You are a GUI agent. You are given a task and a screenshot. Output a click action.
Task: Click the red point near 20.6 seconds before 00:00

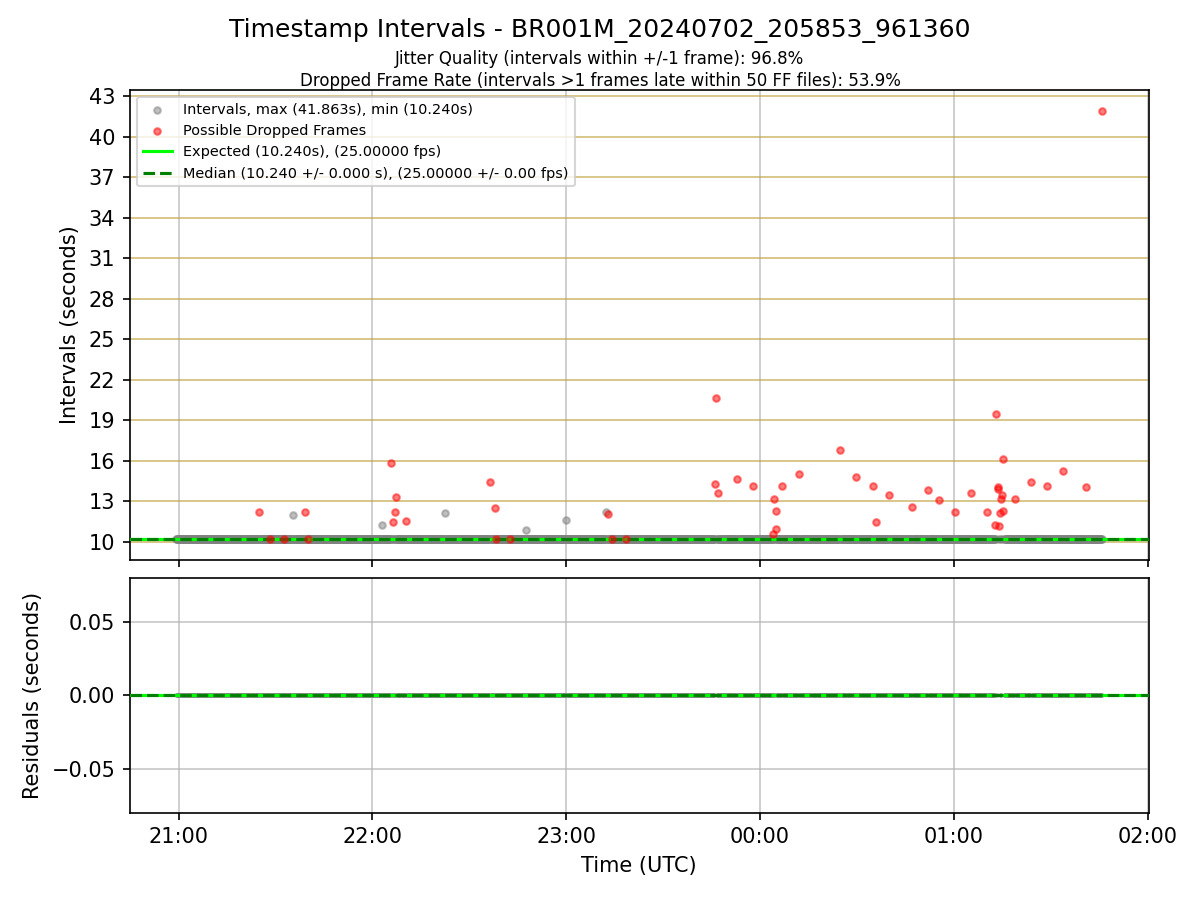(x=716, y=398)
